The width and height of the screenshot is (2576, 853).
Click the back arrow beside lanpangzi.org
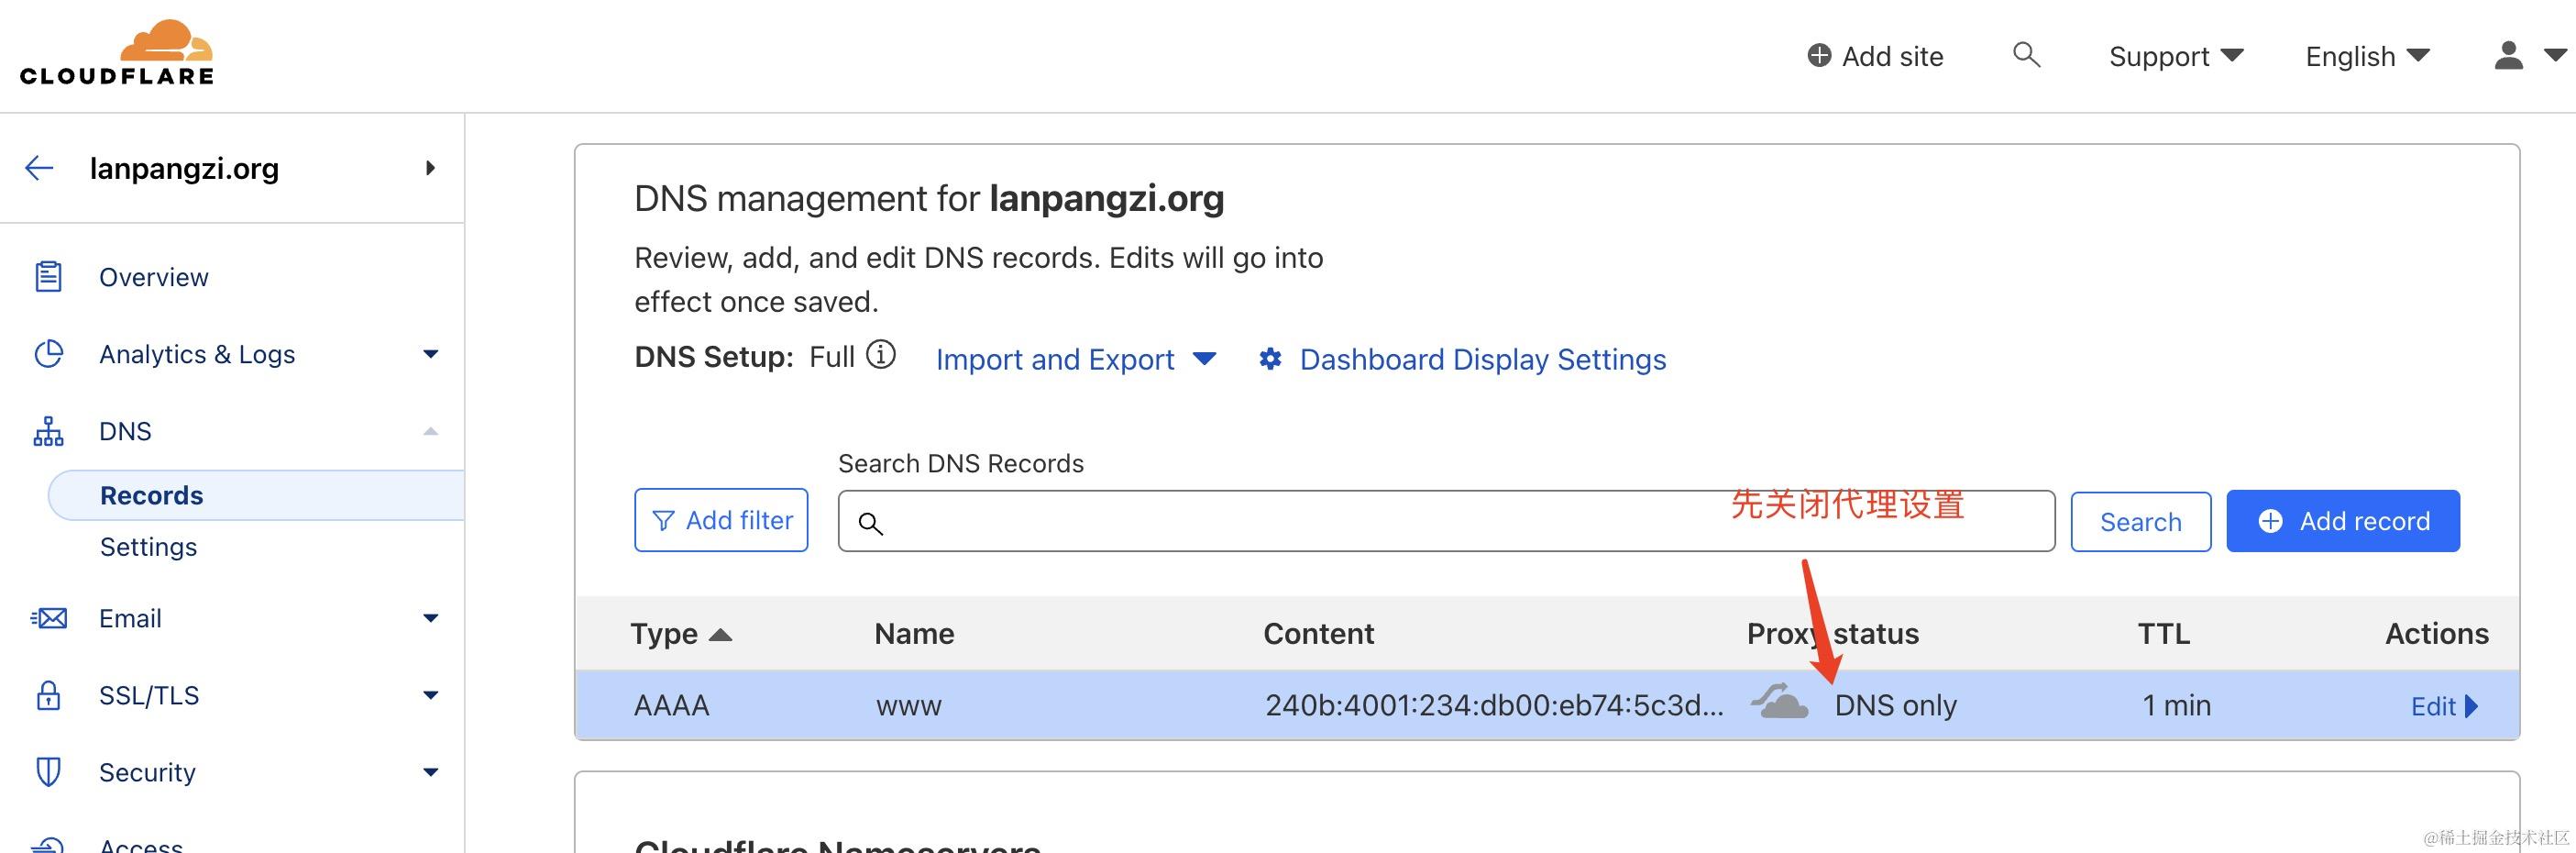39,168
